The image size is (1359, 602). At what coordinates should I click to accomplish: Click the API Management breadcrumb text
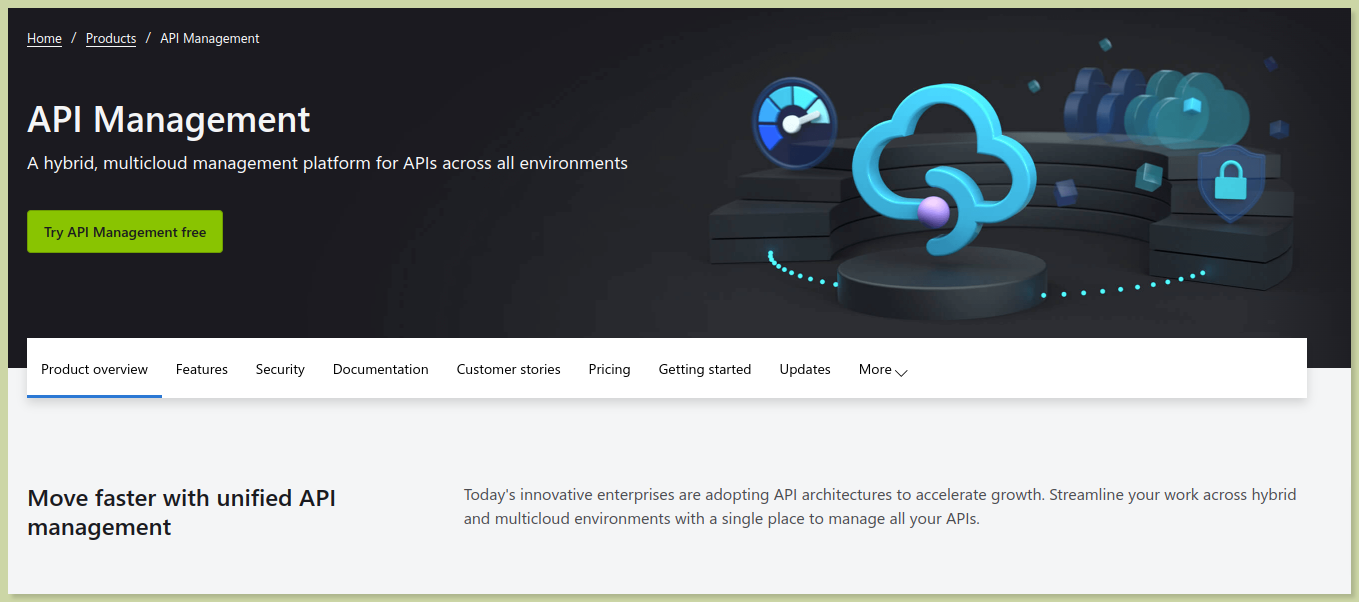click(x=210, y=39)
